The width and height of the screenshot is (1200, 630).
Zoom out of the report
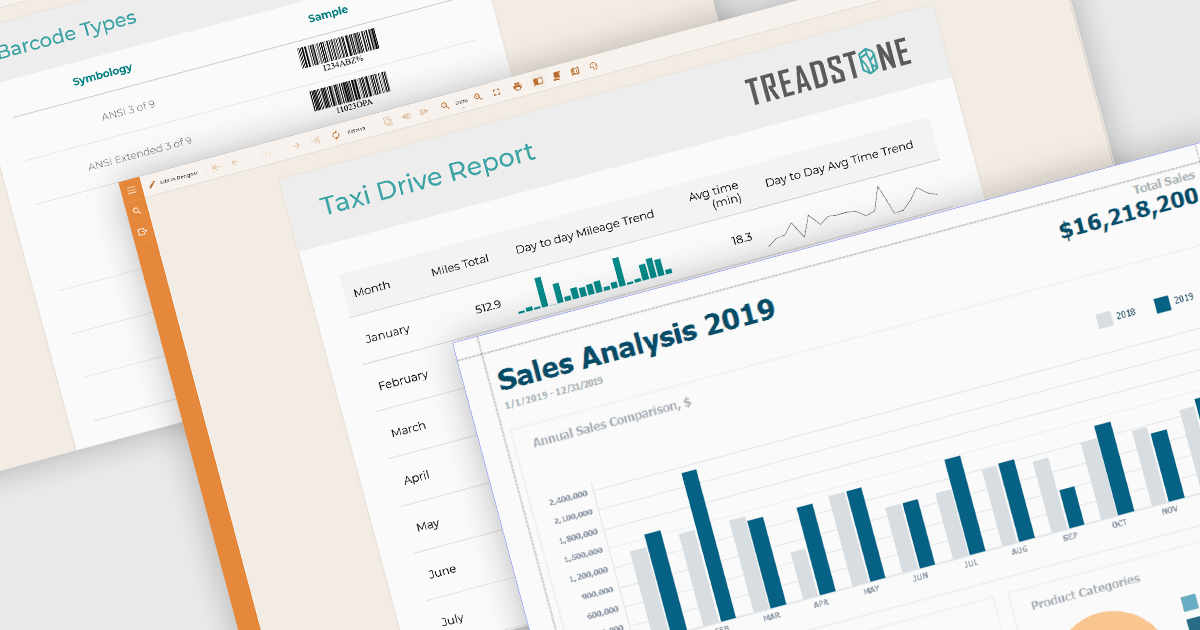click(445, 105)
